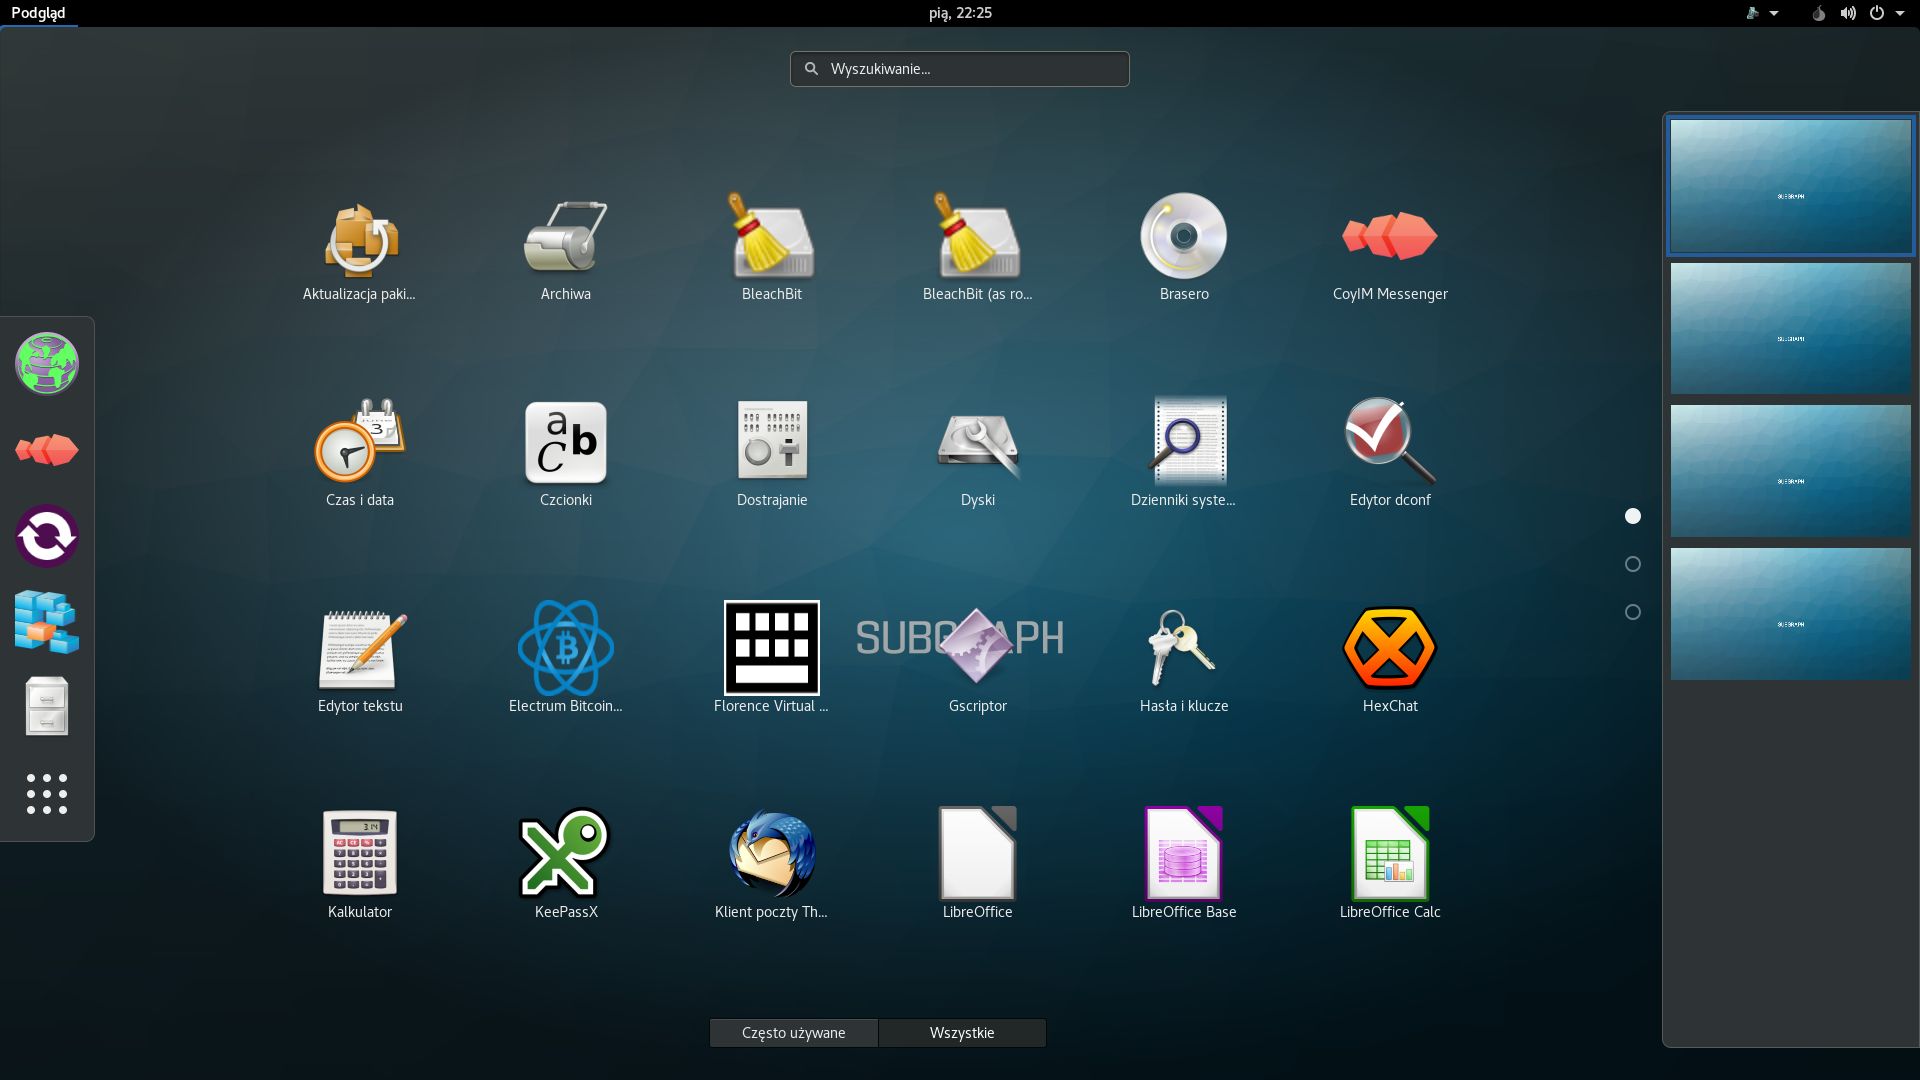The width and height of the screenshot is (1920, 1080).
Task: Switch to second app page indicator
Action: pyautogui.click(x=1633, y=564)
